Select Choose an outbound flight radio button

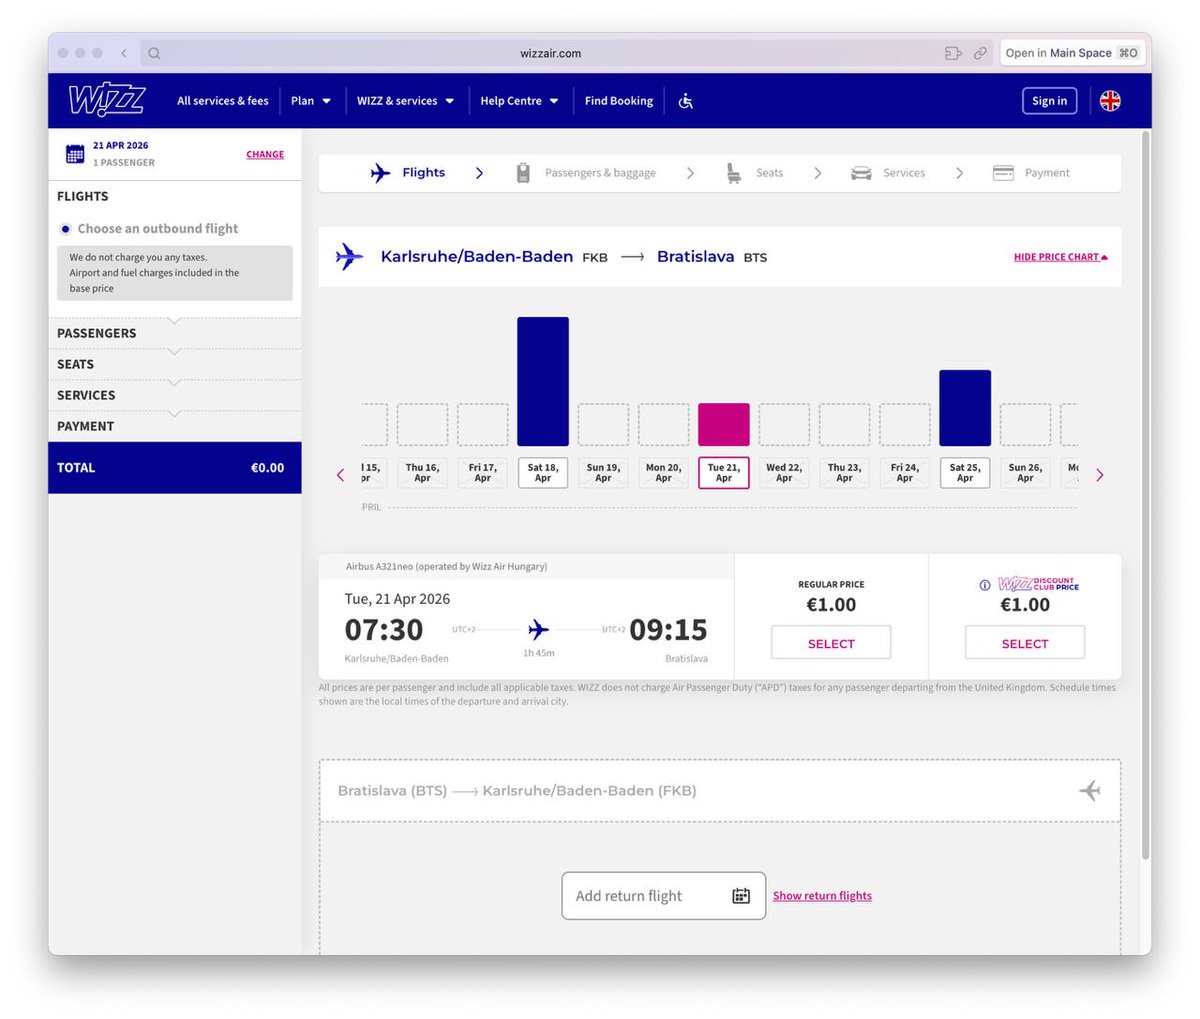pos(65,229)
